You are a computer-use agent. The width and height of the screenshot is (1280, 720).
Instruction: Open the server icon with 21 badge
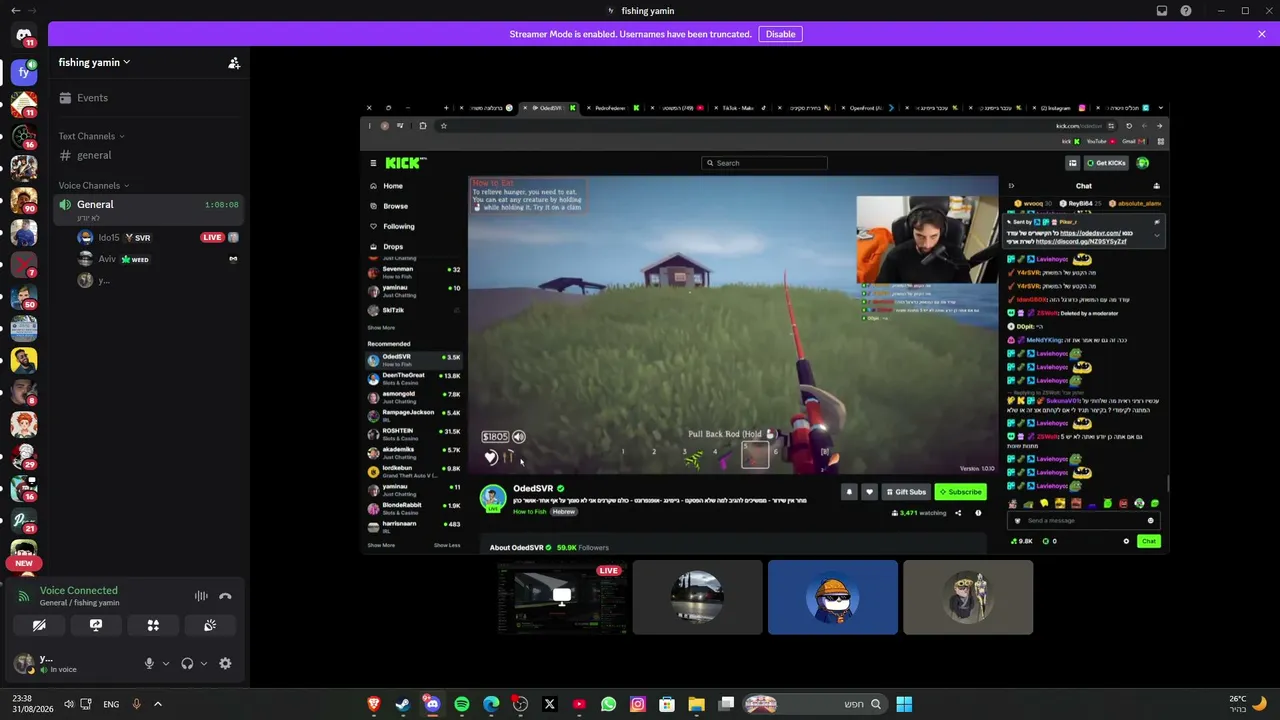tap(24, 520)
